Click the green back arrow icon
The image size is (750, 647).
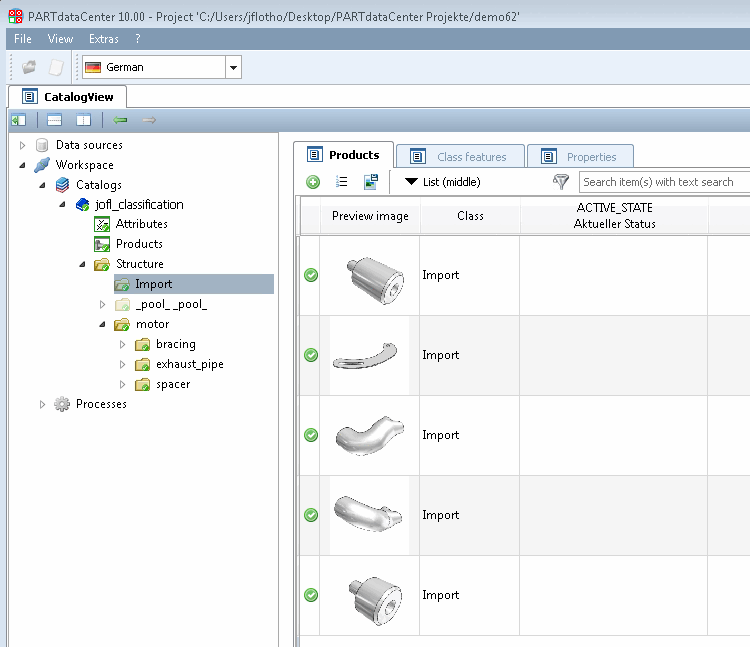click(x=121, y=120)
